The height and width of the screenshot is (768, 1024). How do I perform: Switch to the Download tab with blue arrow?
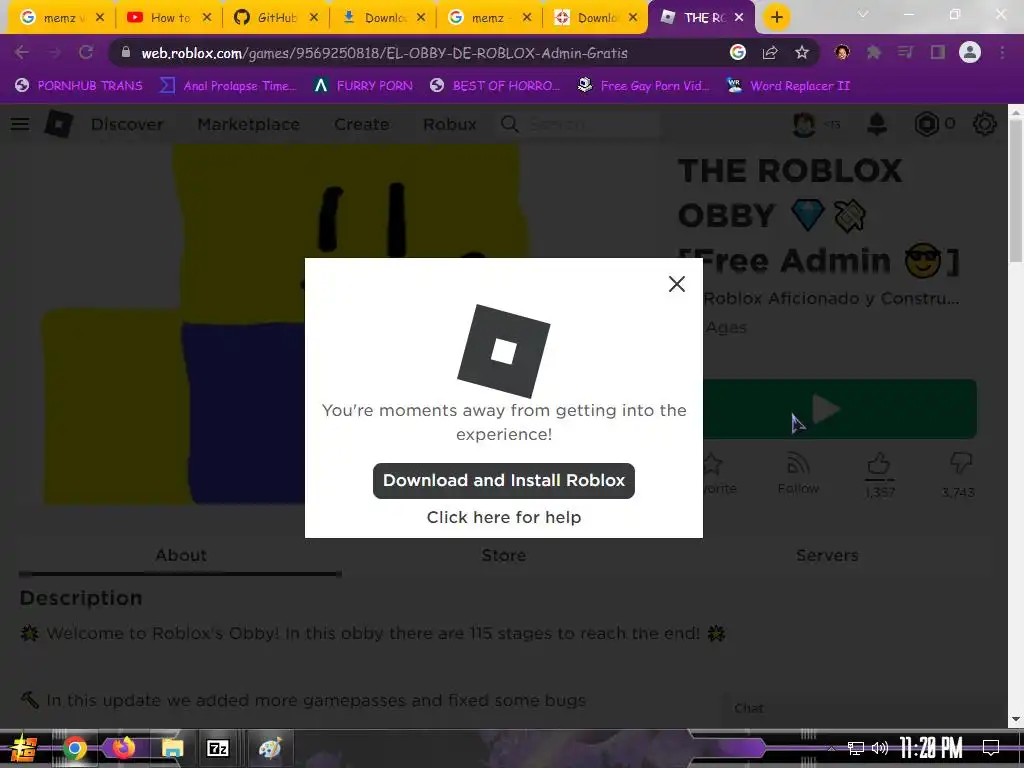[384, 18]
